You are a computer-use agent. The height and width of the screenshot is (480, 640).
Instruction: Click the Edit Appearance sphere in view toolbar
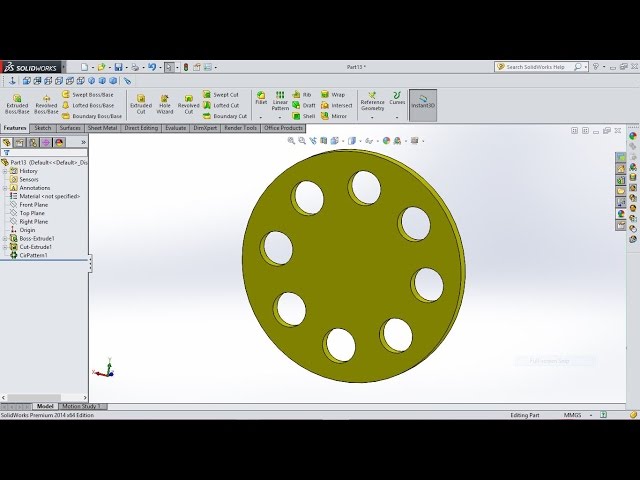tap(386, 141)
